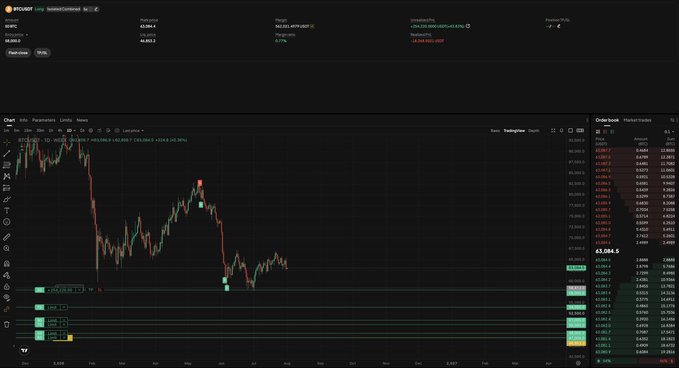The image size is (679, 368).
Task: Open the Parameters tab
Action: 44,120
